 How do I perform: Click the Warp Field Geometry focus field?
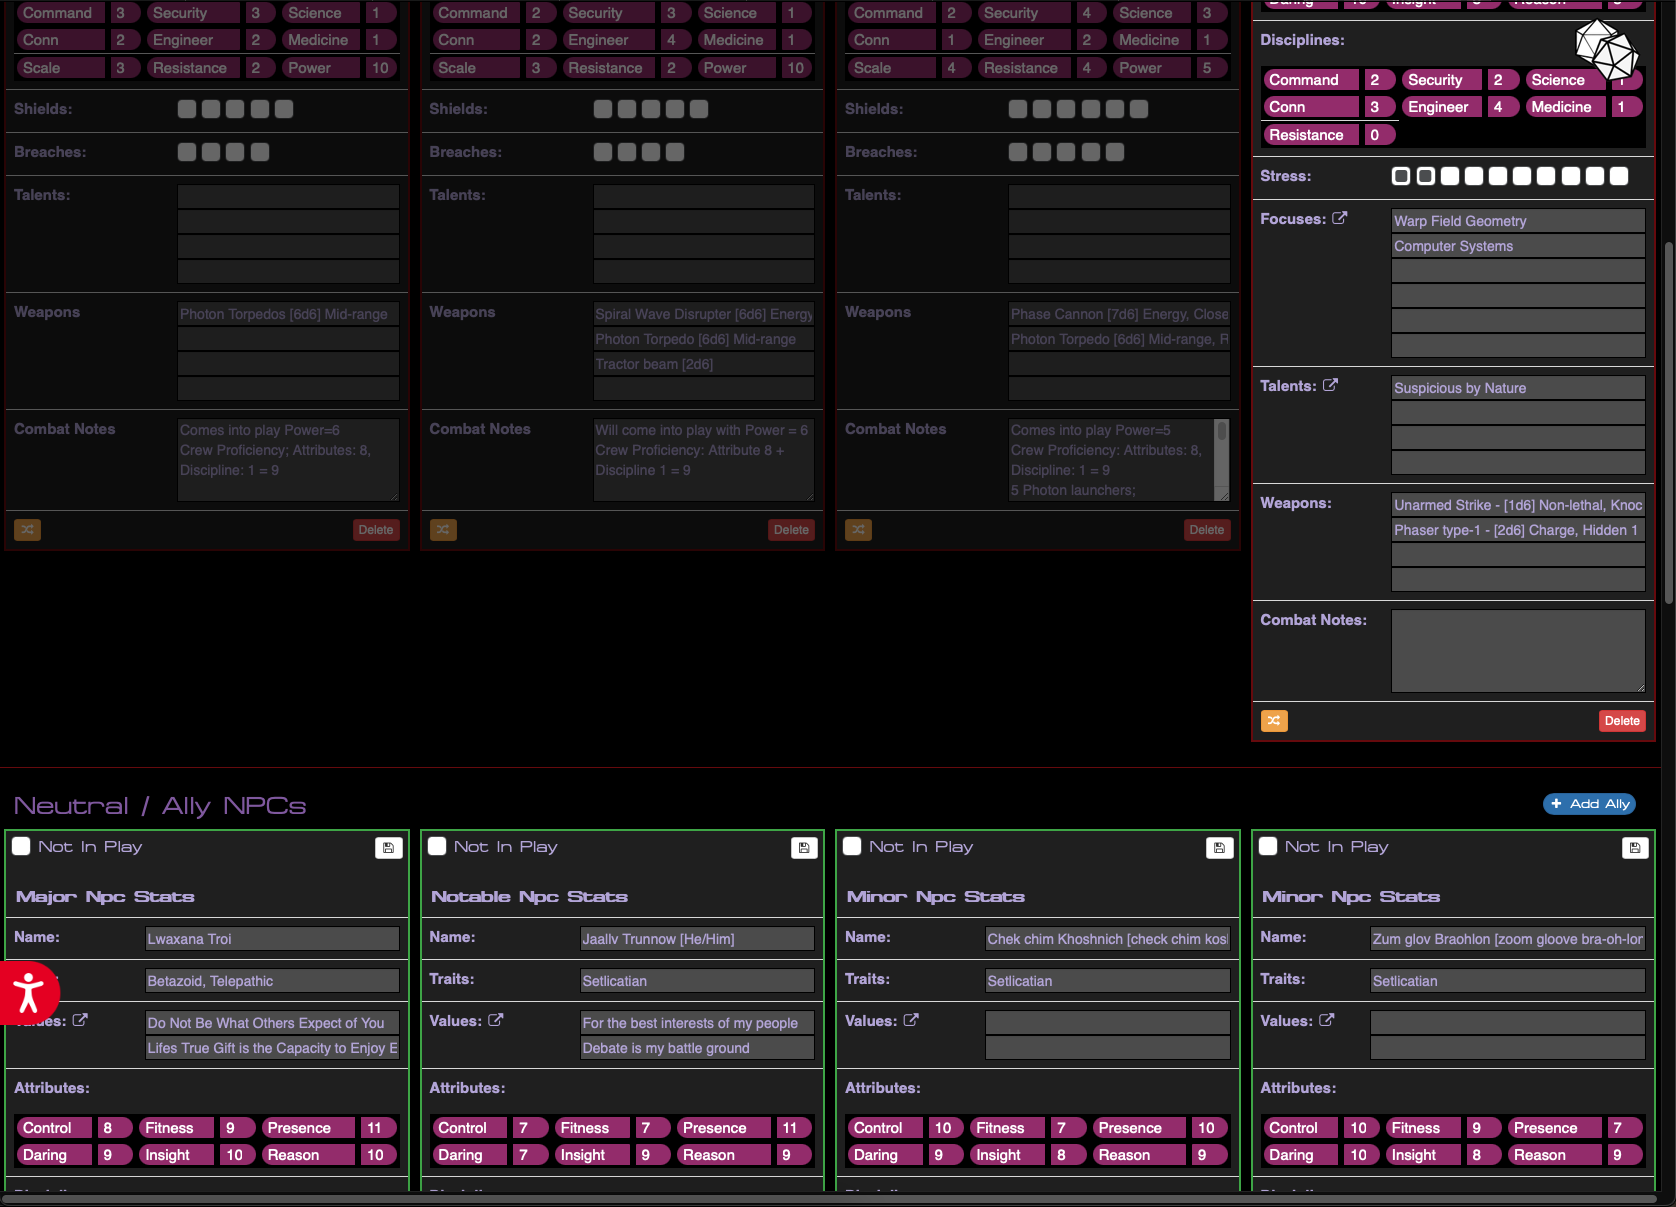coord(1517,221)
